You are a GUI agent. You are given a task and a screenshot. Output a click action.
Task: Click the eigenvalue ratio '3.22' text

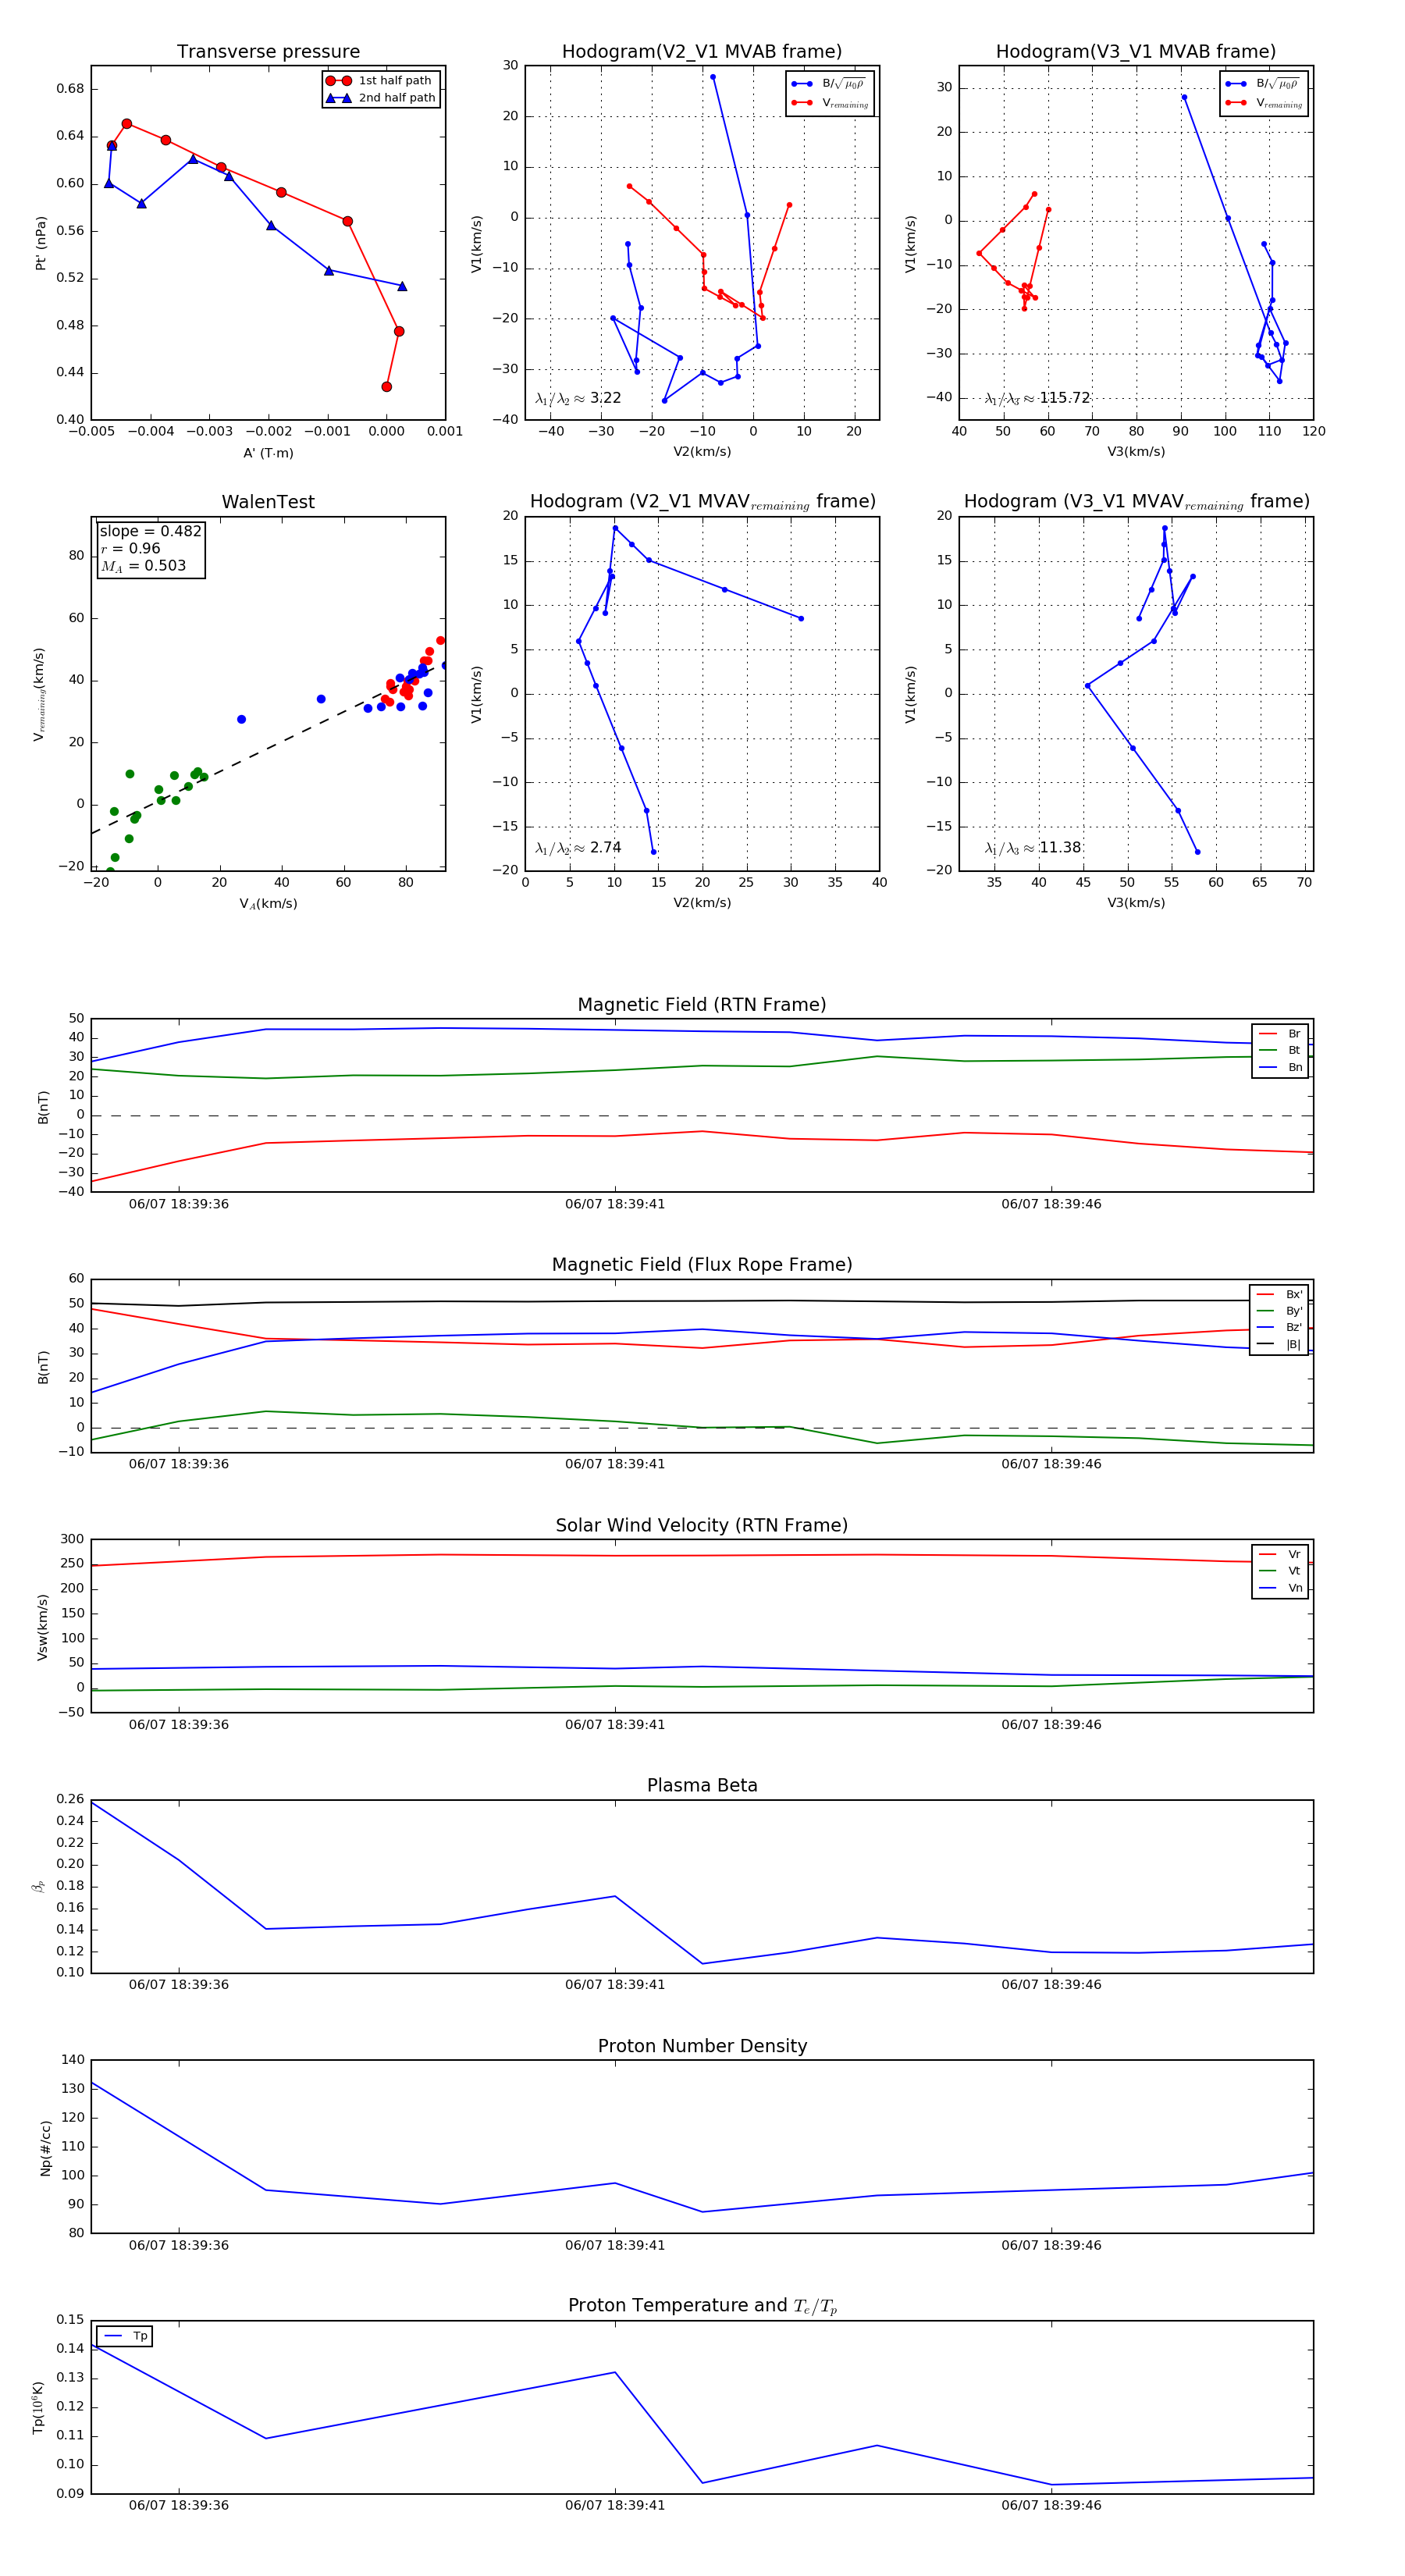pyautogui.click(x=605, y=398)
